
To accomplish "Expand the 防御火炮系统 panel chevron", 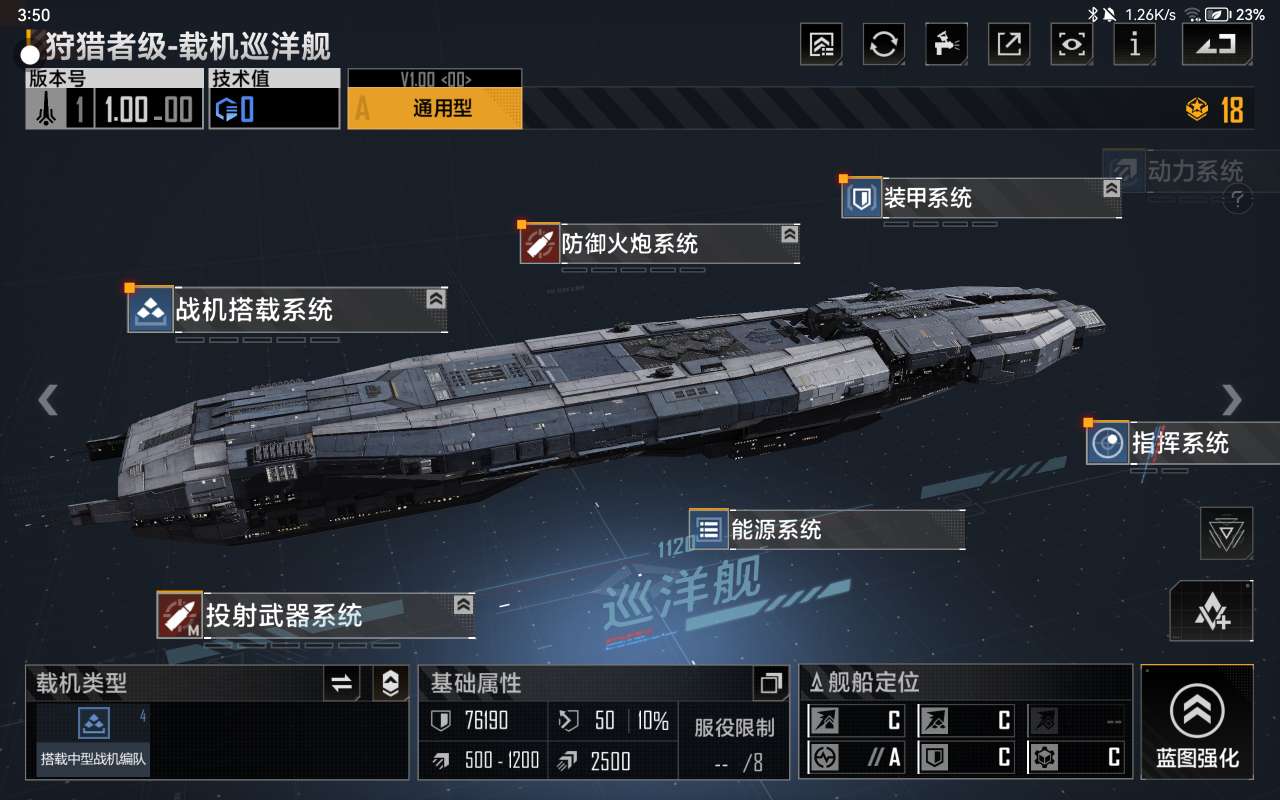I will tap(789, 234).
